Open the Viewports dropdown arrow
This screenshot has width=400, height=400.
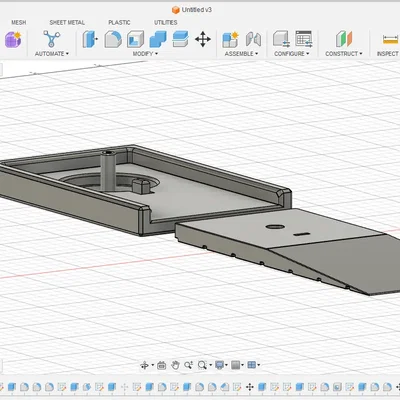click(259, 365)
